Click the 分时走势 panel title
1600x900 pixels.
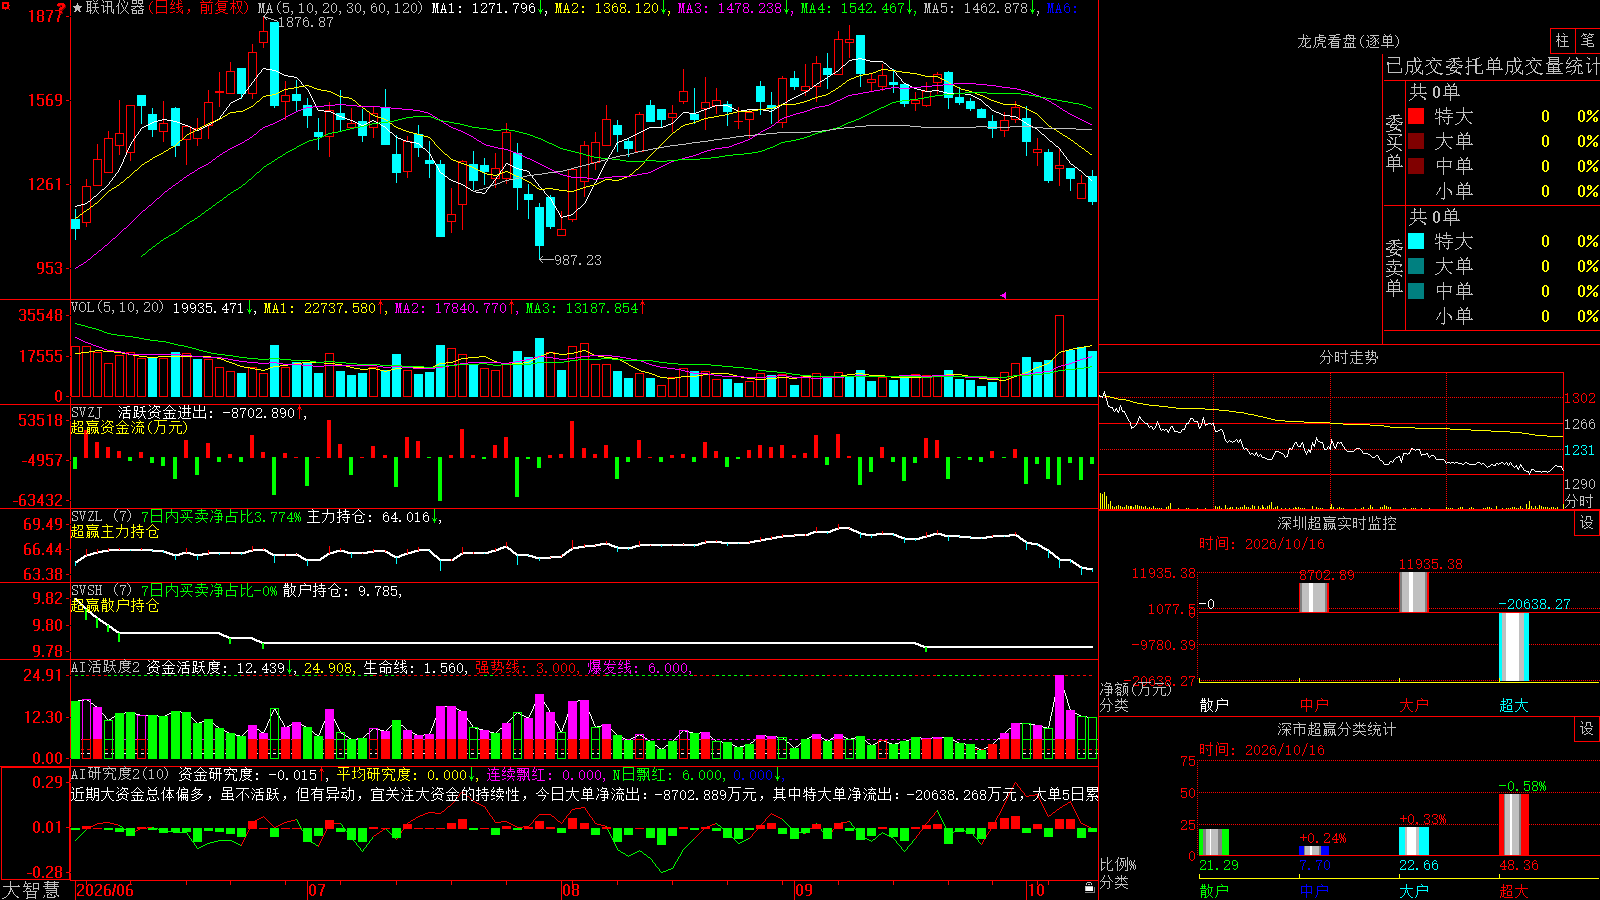pos(1348,357)
